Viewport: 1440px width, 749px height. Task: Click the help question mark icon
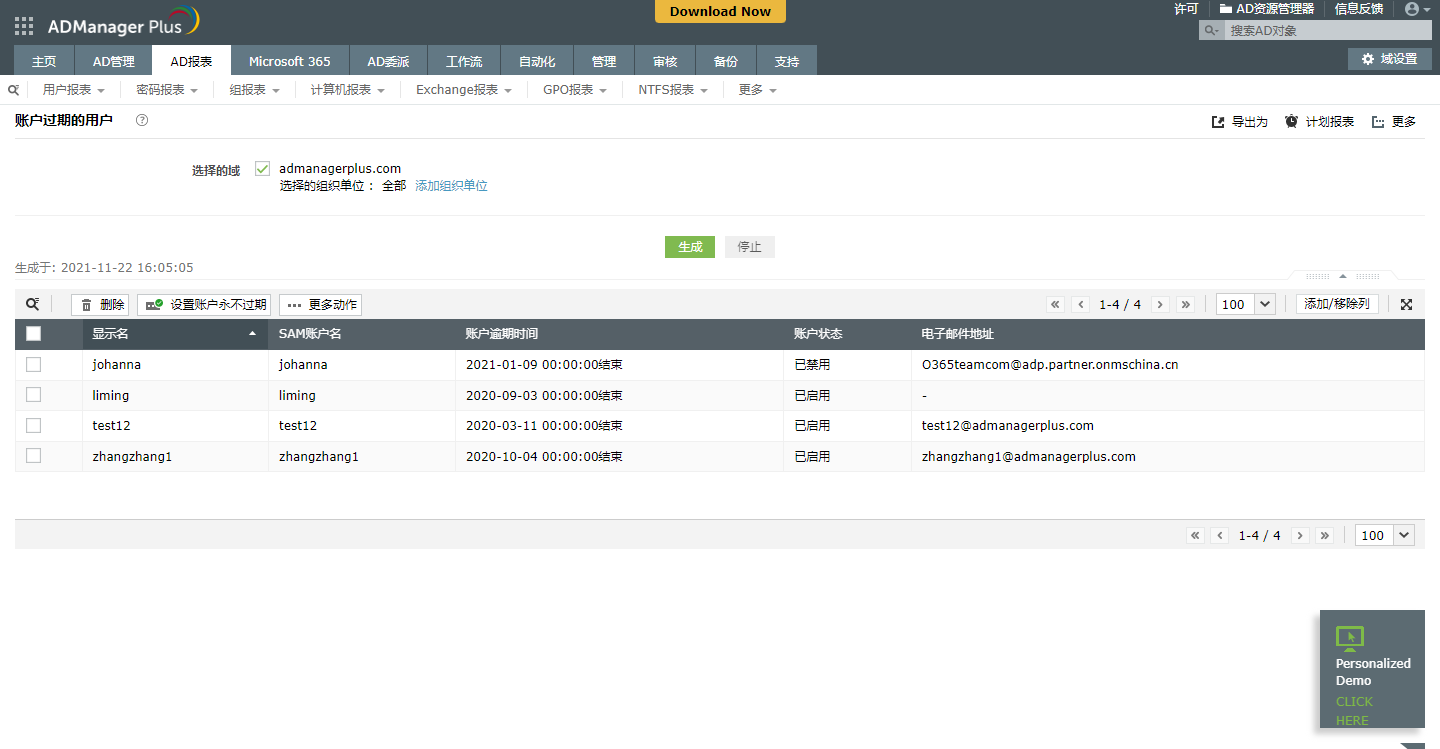(x=142, y=120)
